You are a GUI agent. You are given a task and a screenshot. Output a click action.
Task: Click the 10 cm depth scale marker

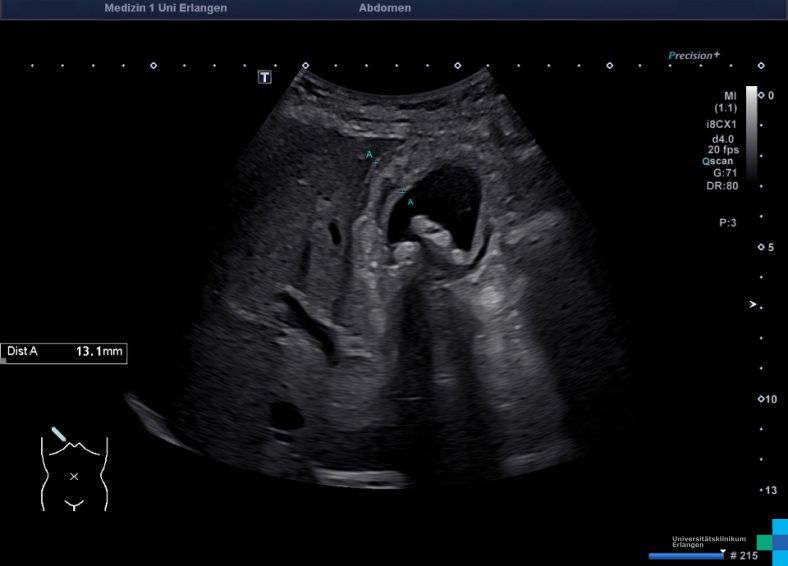pos(766,399)
